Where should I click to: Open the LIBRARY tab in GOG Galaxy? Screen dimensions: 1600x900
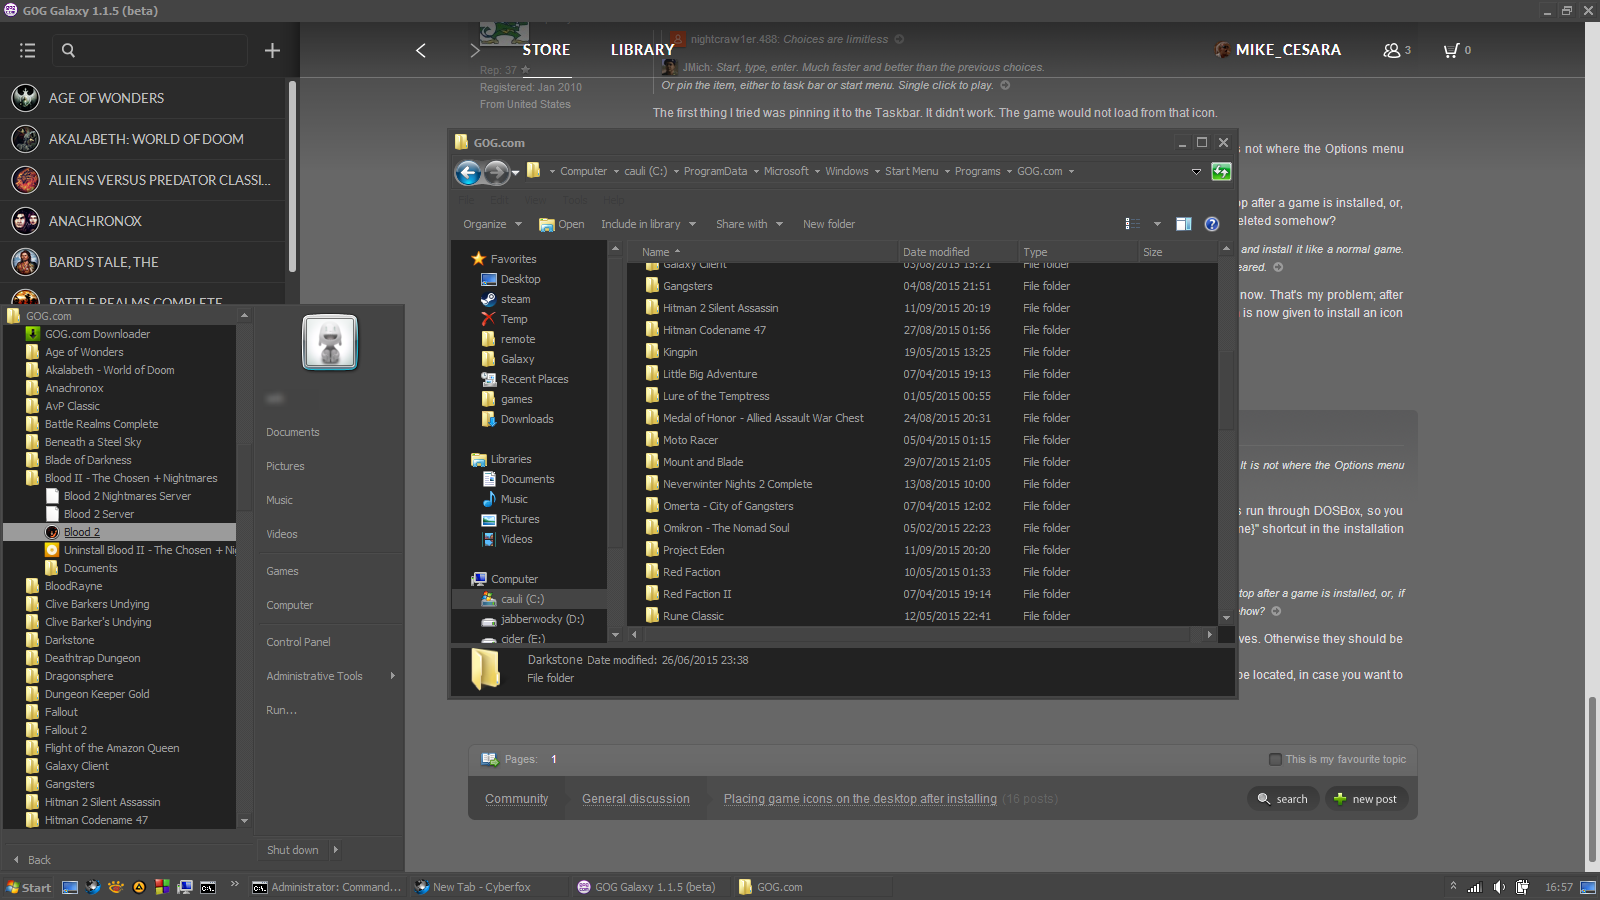[x=642, y=50]
